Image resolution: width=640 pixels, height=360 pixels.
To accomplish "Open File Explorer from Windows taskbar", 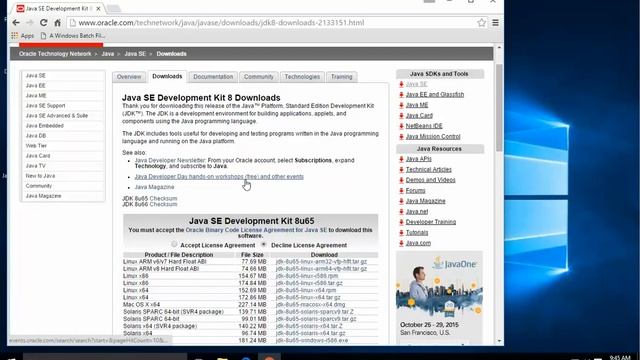I will (x=222, y=358).
